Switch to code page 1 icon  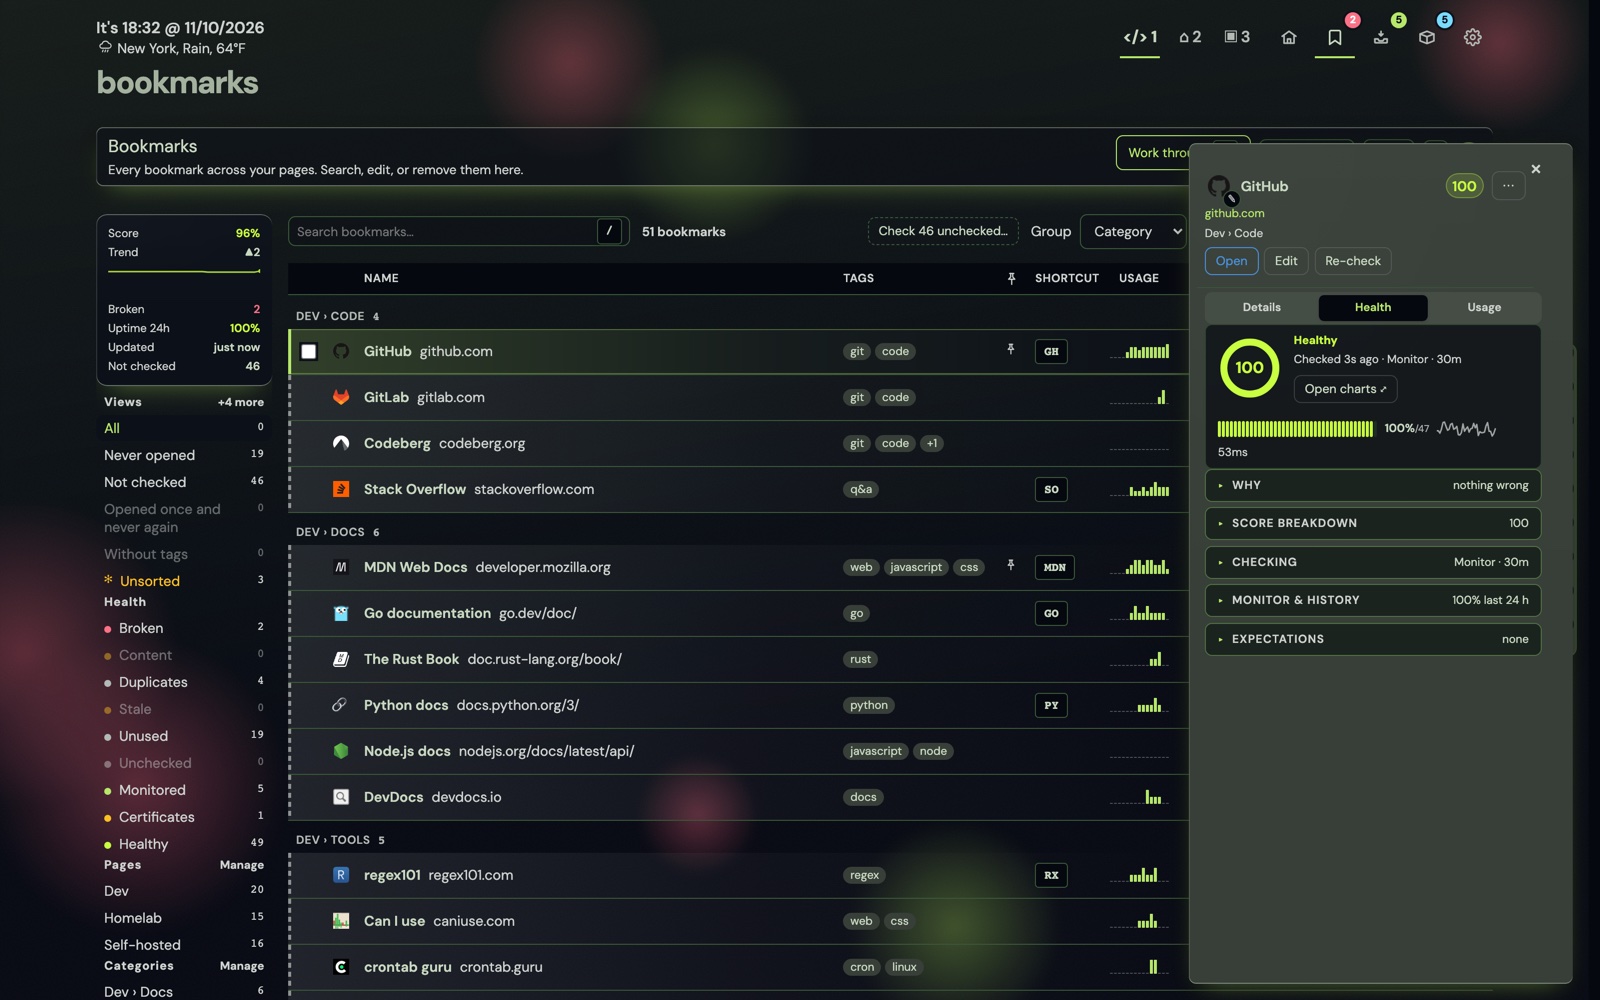point(1140,37)
